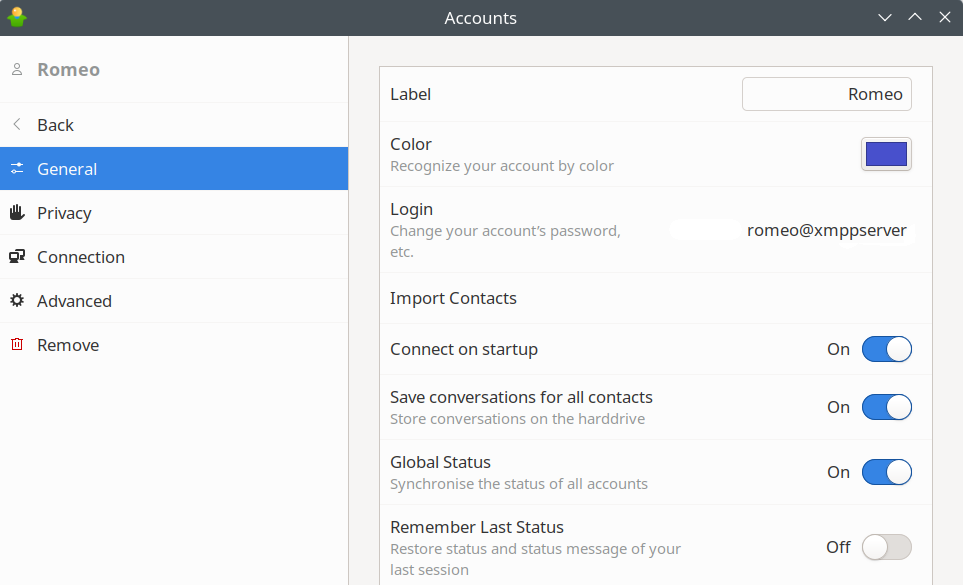Screen dimensions: 963x585
Task: Click the Connection computers icon
Action: pos(17,257)
